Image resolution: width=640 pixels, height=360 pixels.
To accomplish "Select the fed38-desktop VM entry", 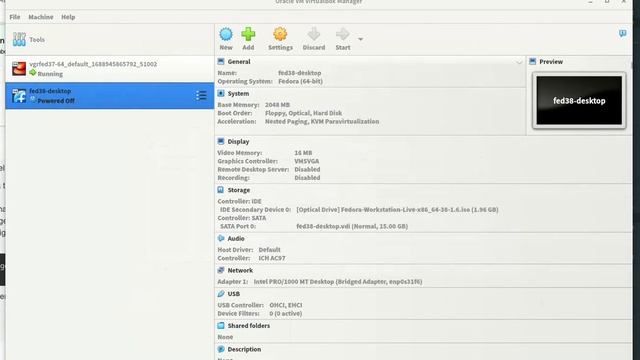I will [x=109, y=96].
